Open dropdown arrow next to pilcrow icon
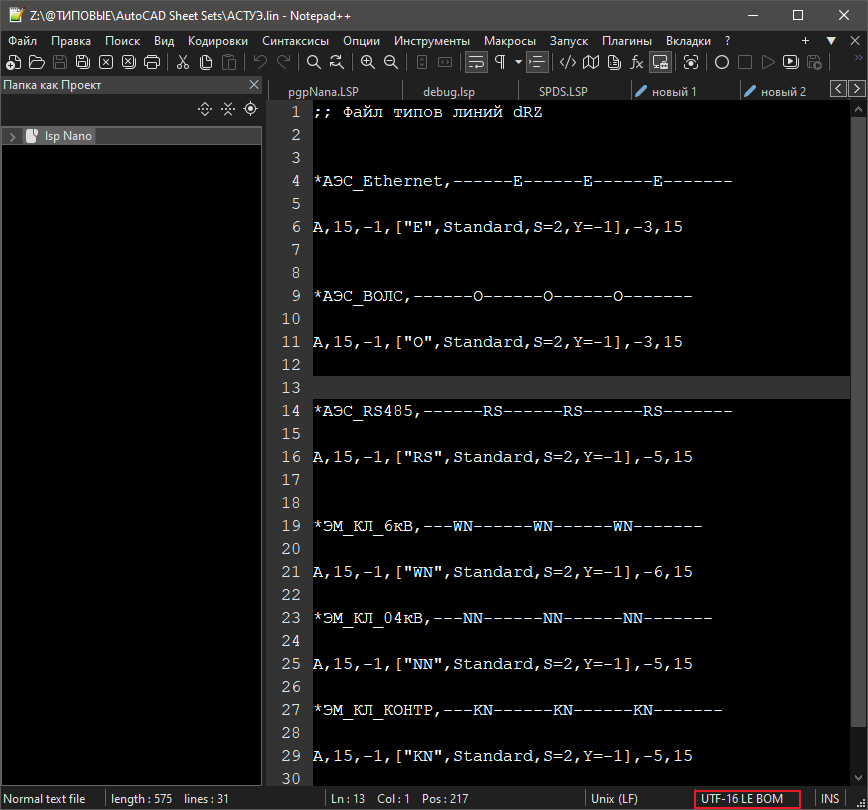Image resolution: width=868 pixels, height=810 pixels. 518,62
